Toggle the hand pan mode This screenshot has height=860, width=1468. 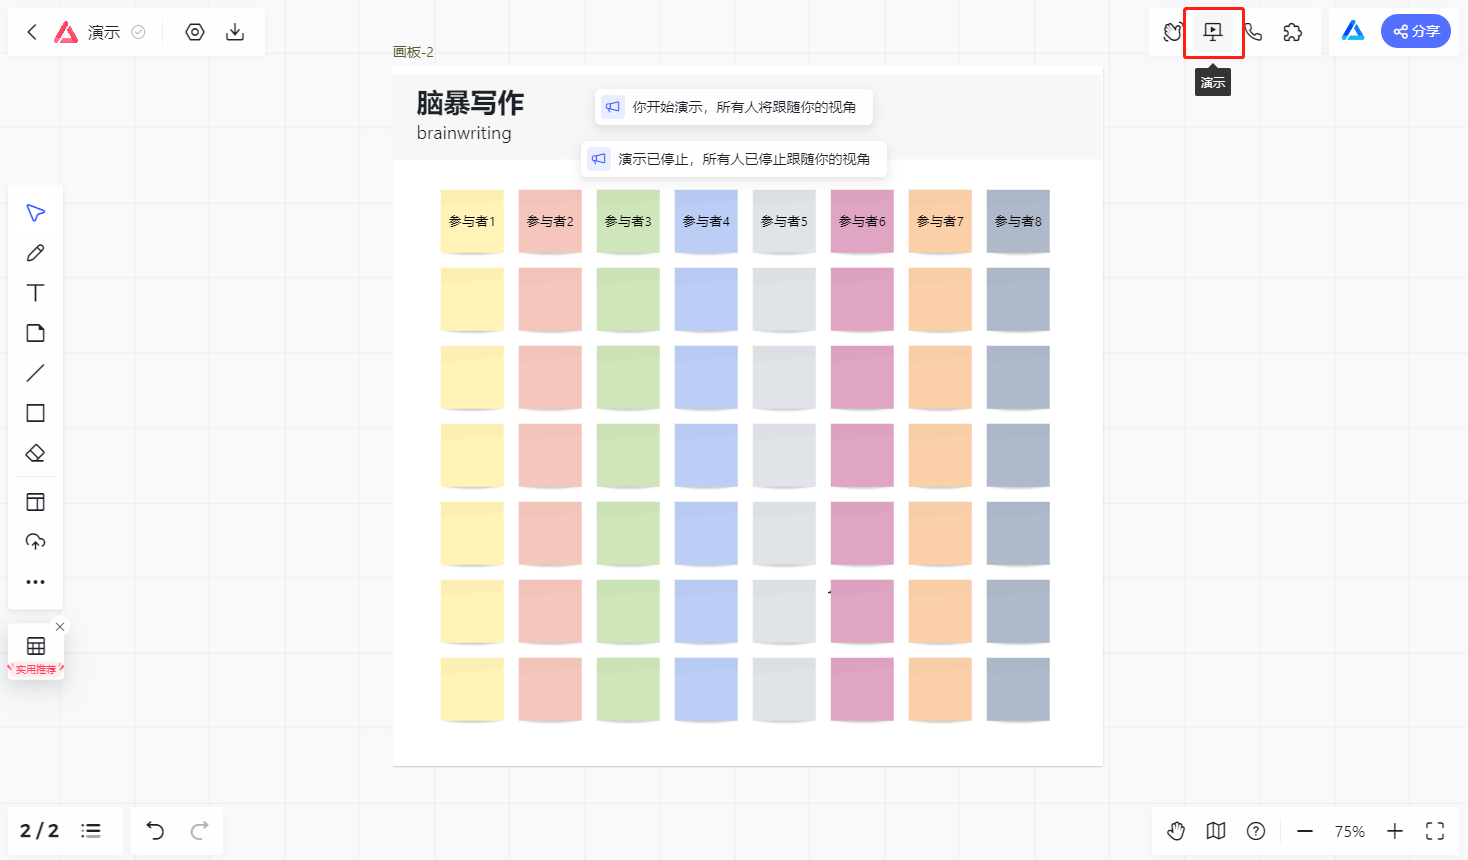tap(1176, 831)
